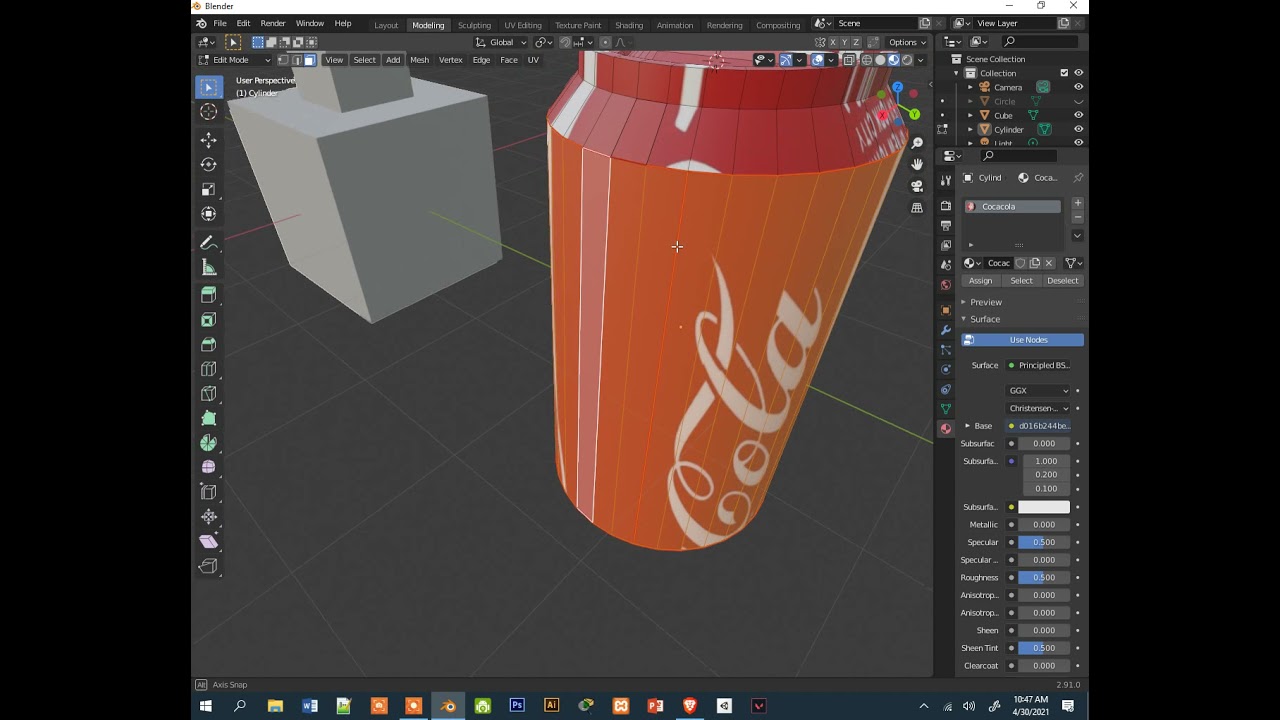Pick the Rotate tool
This screenshot has height=720, width=1280.
(208, 164)
